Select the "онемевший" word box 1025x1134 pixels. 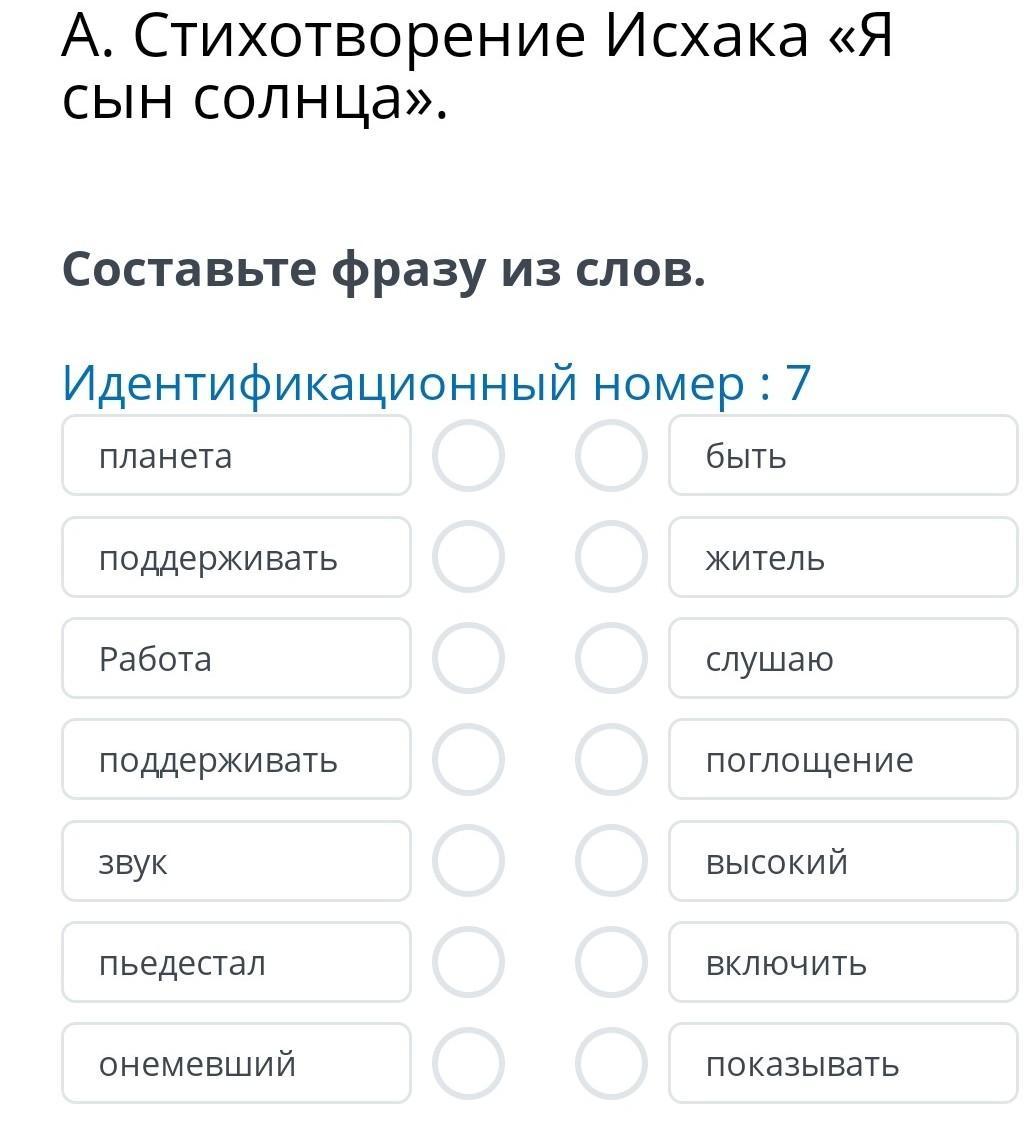(x=236, y=1064)
